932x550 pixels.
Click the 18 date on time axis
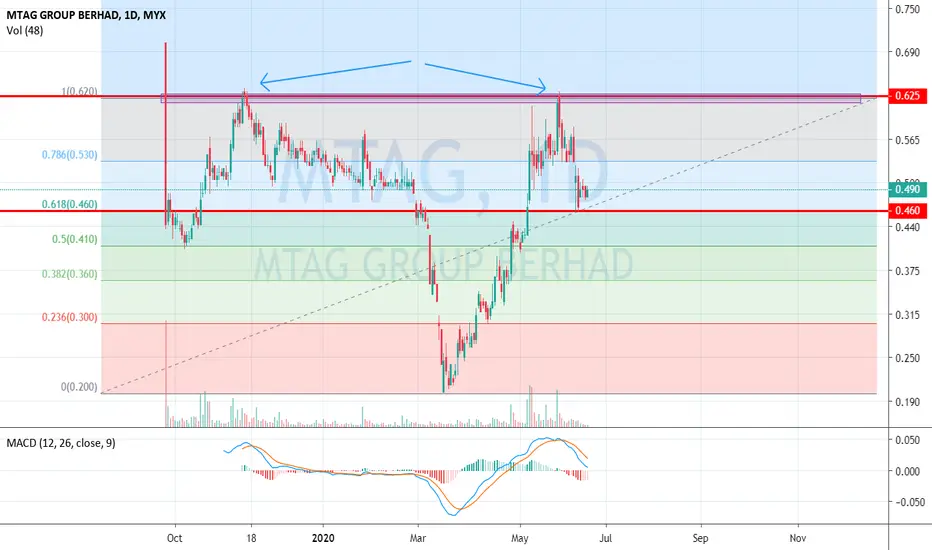(251, 538)
